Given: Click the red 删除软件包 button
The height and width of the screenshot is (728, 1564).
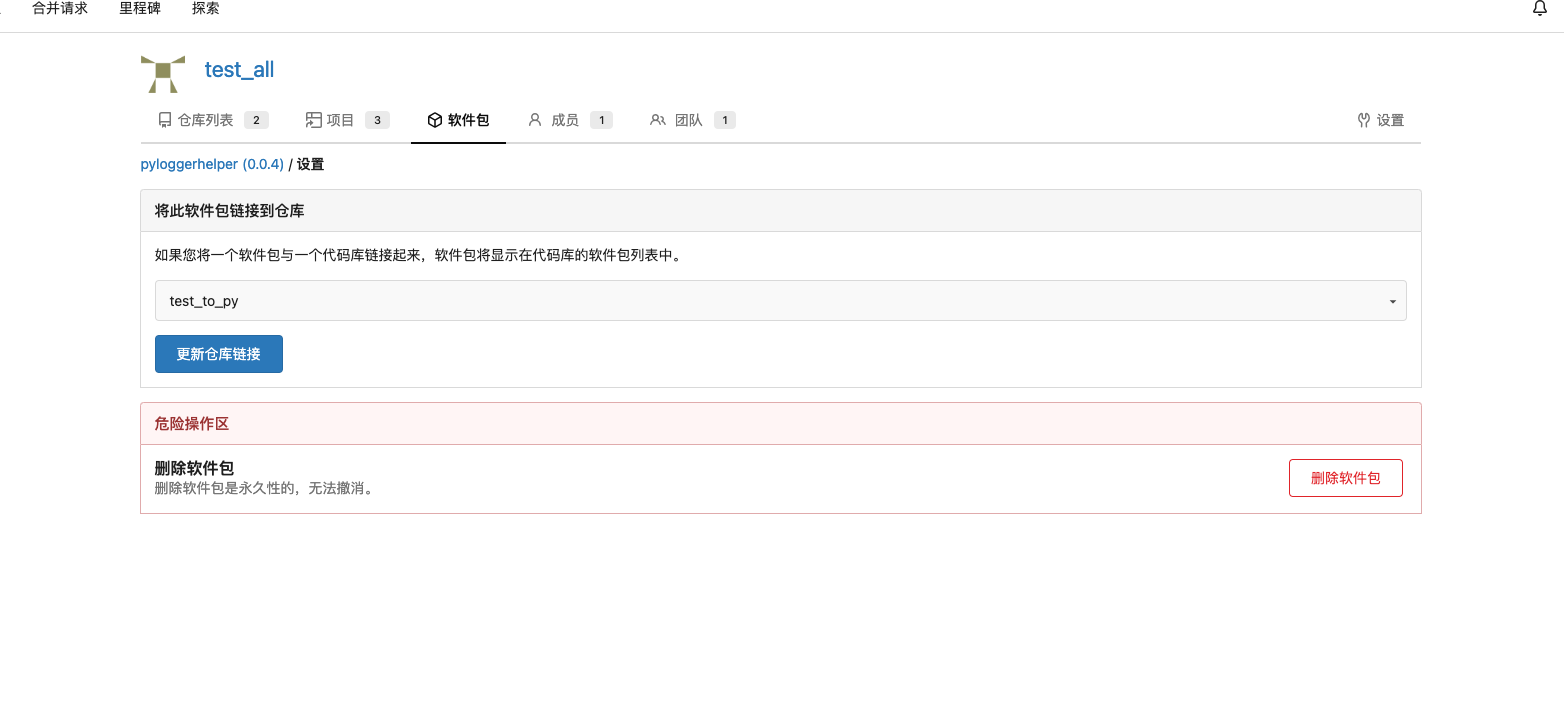Looking at the screenshot, I should 1345,478.
